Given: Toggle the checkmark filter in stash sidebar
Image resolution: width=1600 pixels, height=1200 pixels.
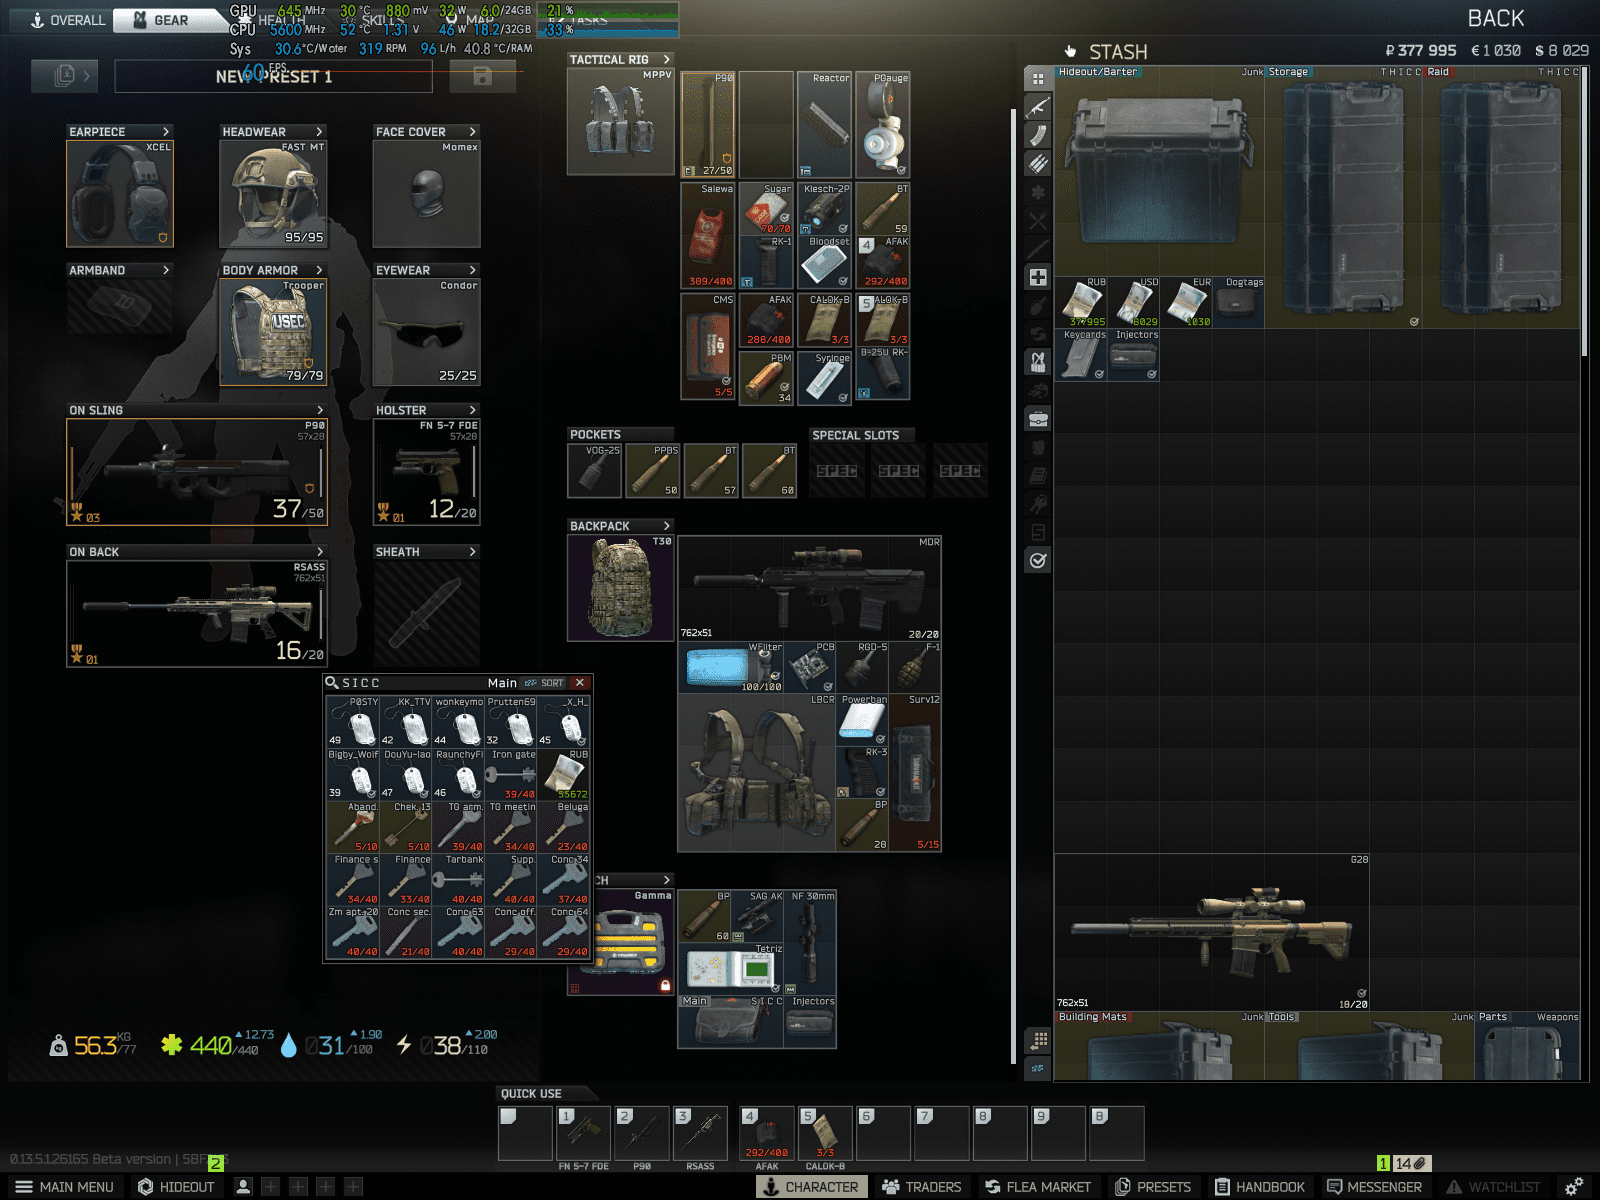Looking at the screenshot, I should [x=1038, y=561].
